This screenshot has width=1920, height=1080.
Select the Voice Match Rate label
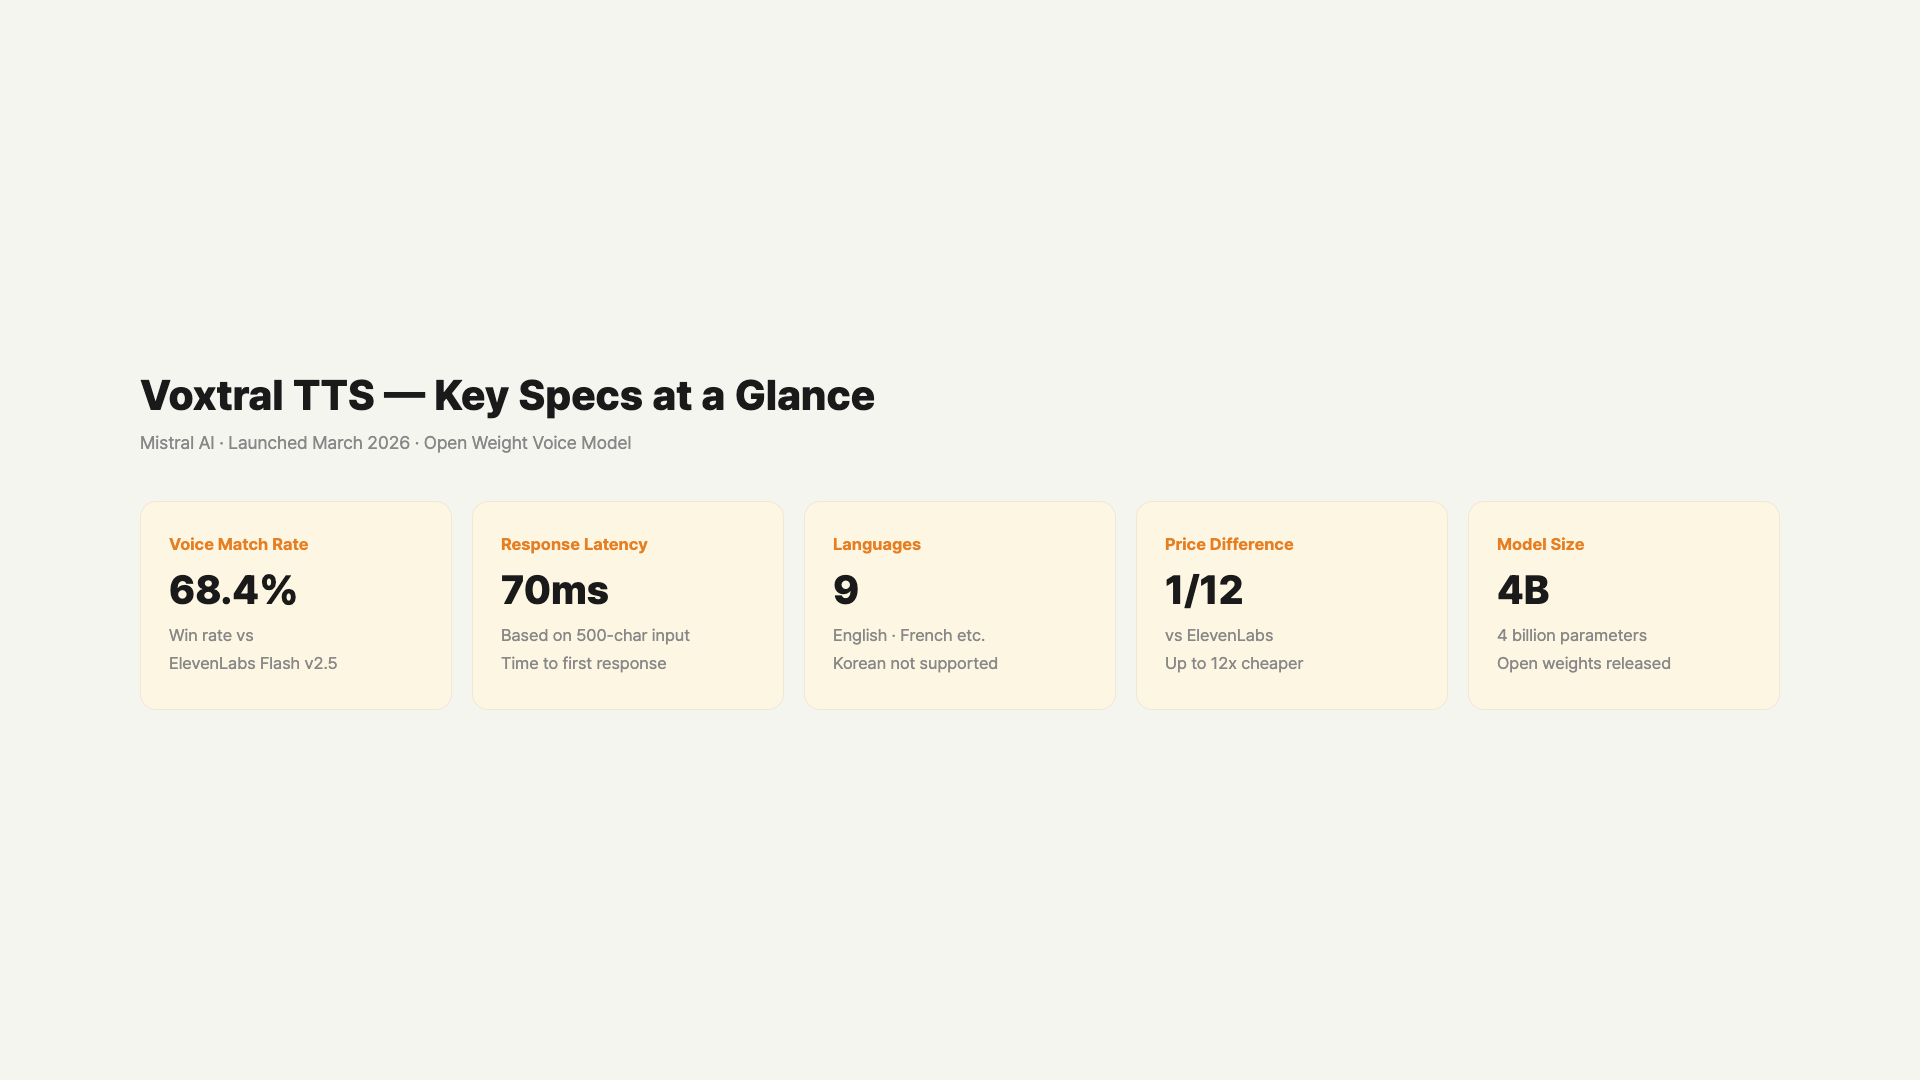click(238, 544)
